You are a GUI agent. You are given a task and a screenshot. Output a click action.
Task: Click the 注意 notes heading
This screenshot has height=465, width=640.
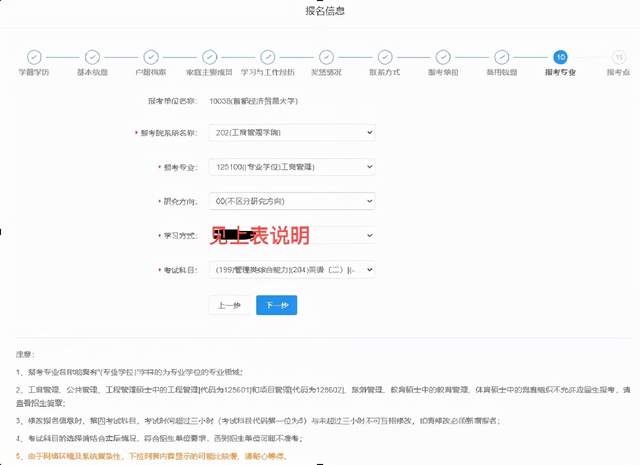tap(25, 354)
